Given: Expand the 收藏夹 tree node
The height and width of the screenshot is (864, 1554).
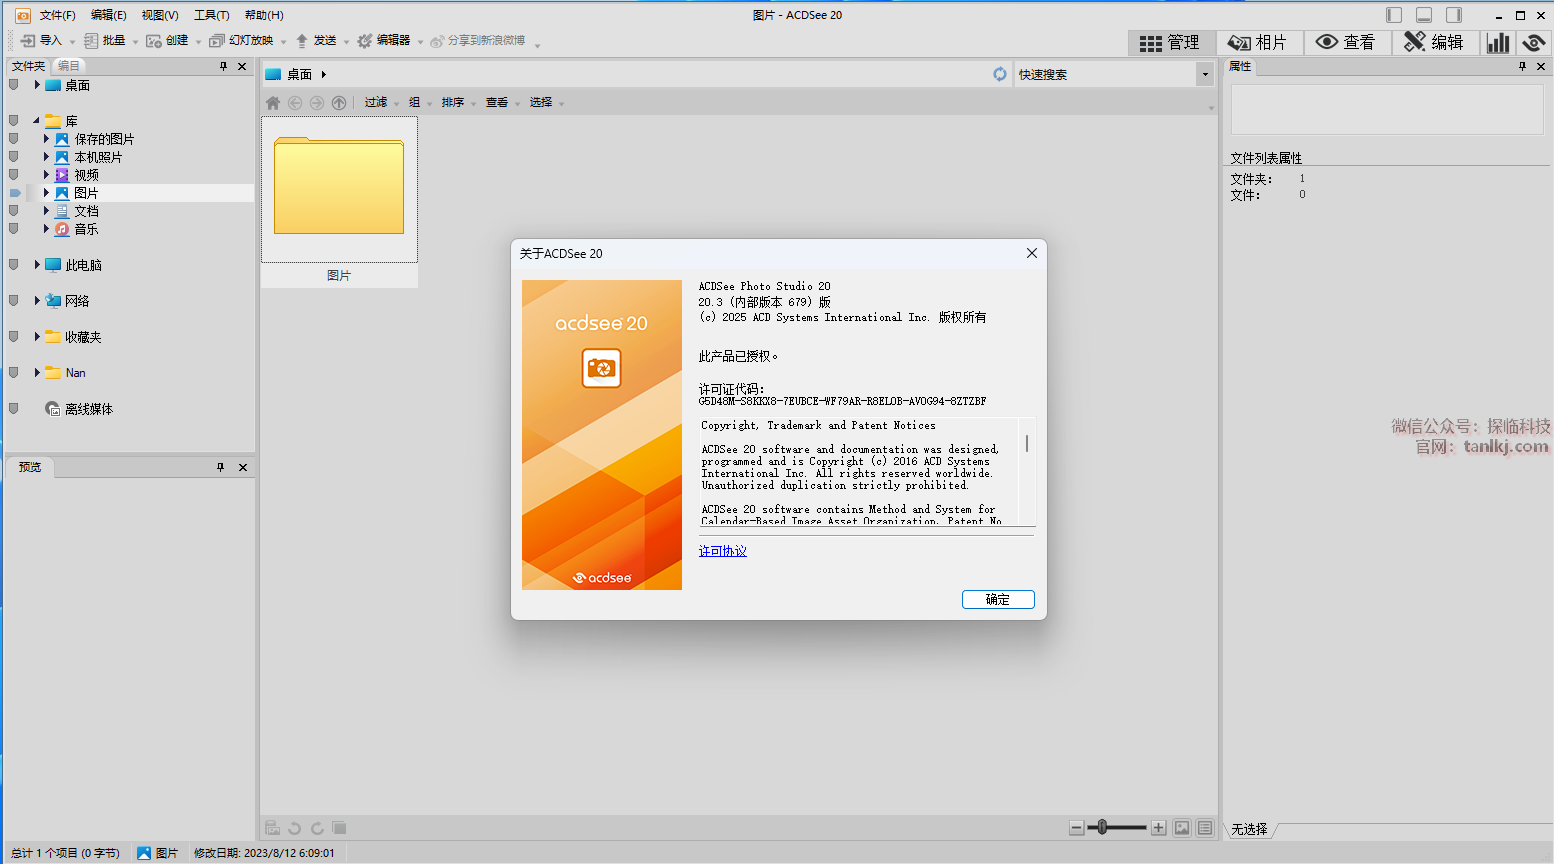Looking at the screenshot, I should tap(37, 337).
